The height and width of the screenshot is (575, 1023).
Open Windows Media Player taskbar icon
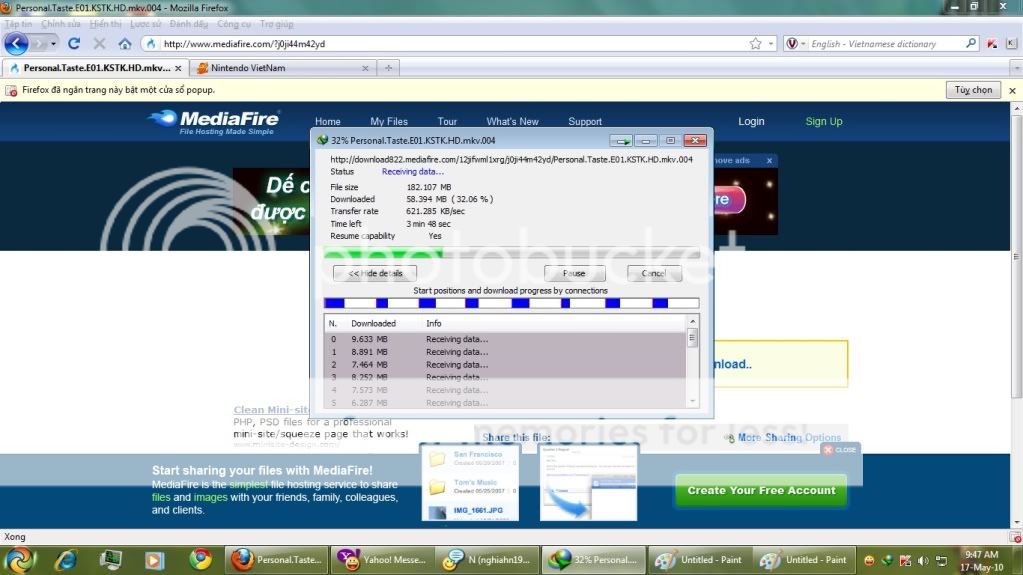point(155,560)
